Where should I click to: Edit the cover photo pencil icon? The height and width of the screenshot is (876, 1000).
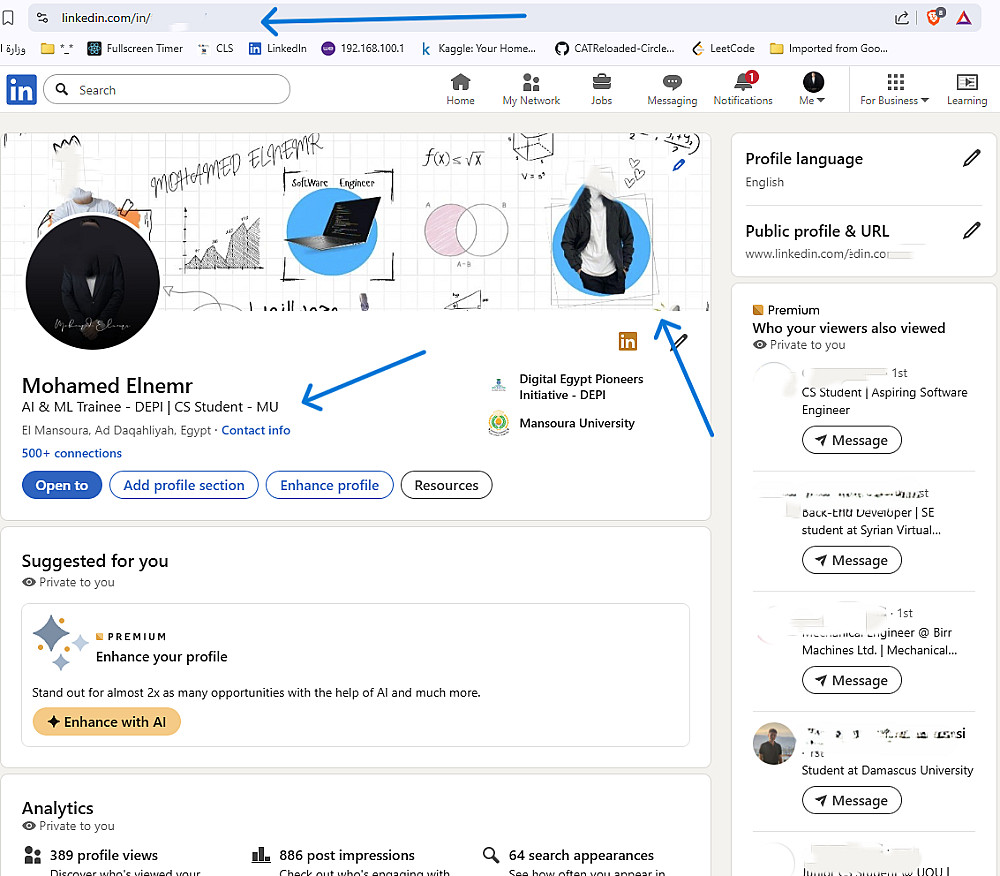tap(679, 165)
